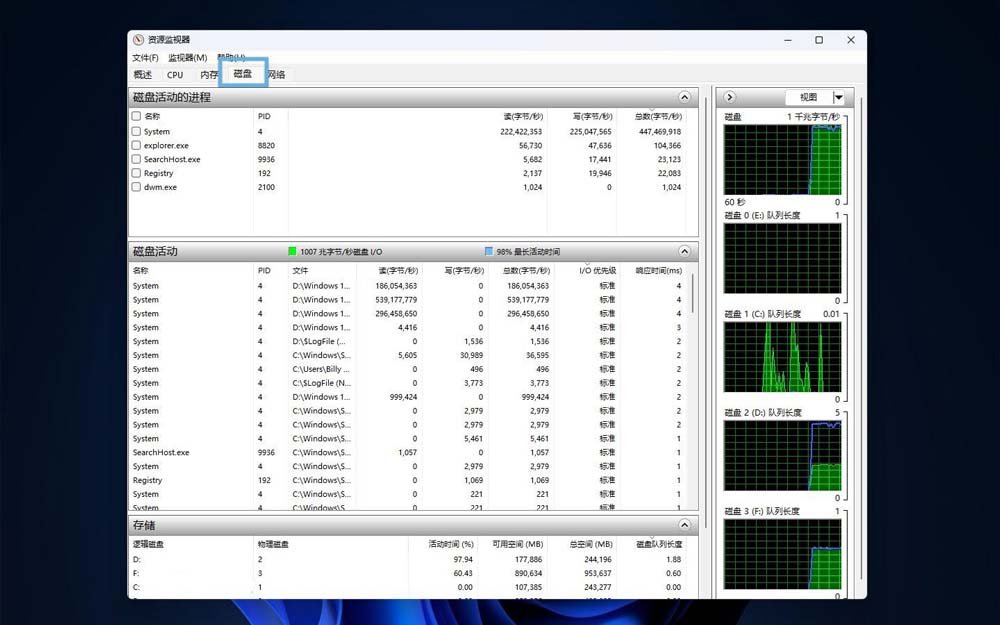Check the select-all 名称 checkbox
Viewport: 1000px width, 625px height.
[x=136, y=116]
